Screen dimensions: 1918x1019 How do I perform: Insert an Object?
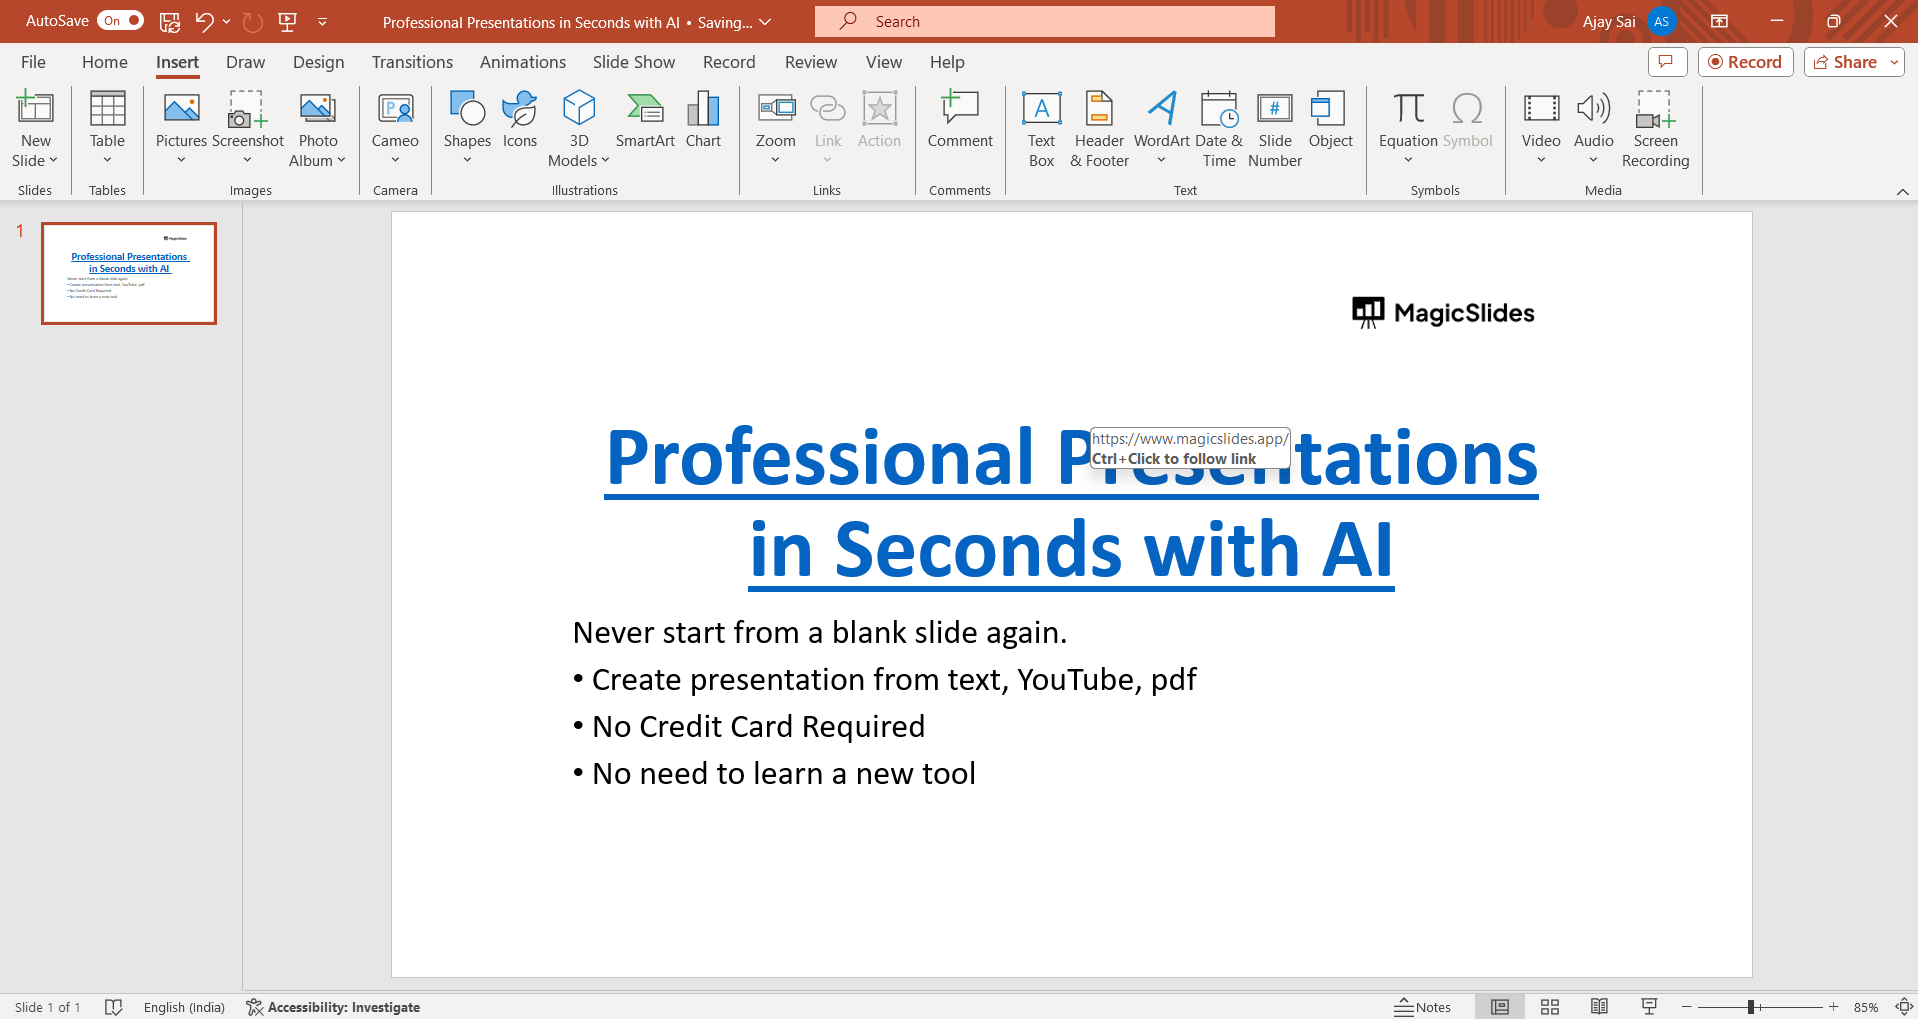click(x=1330, y=120)
